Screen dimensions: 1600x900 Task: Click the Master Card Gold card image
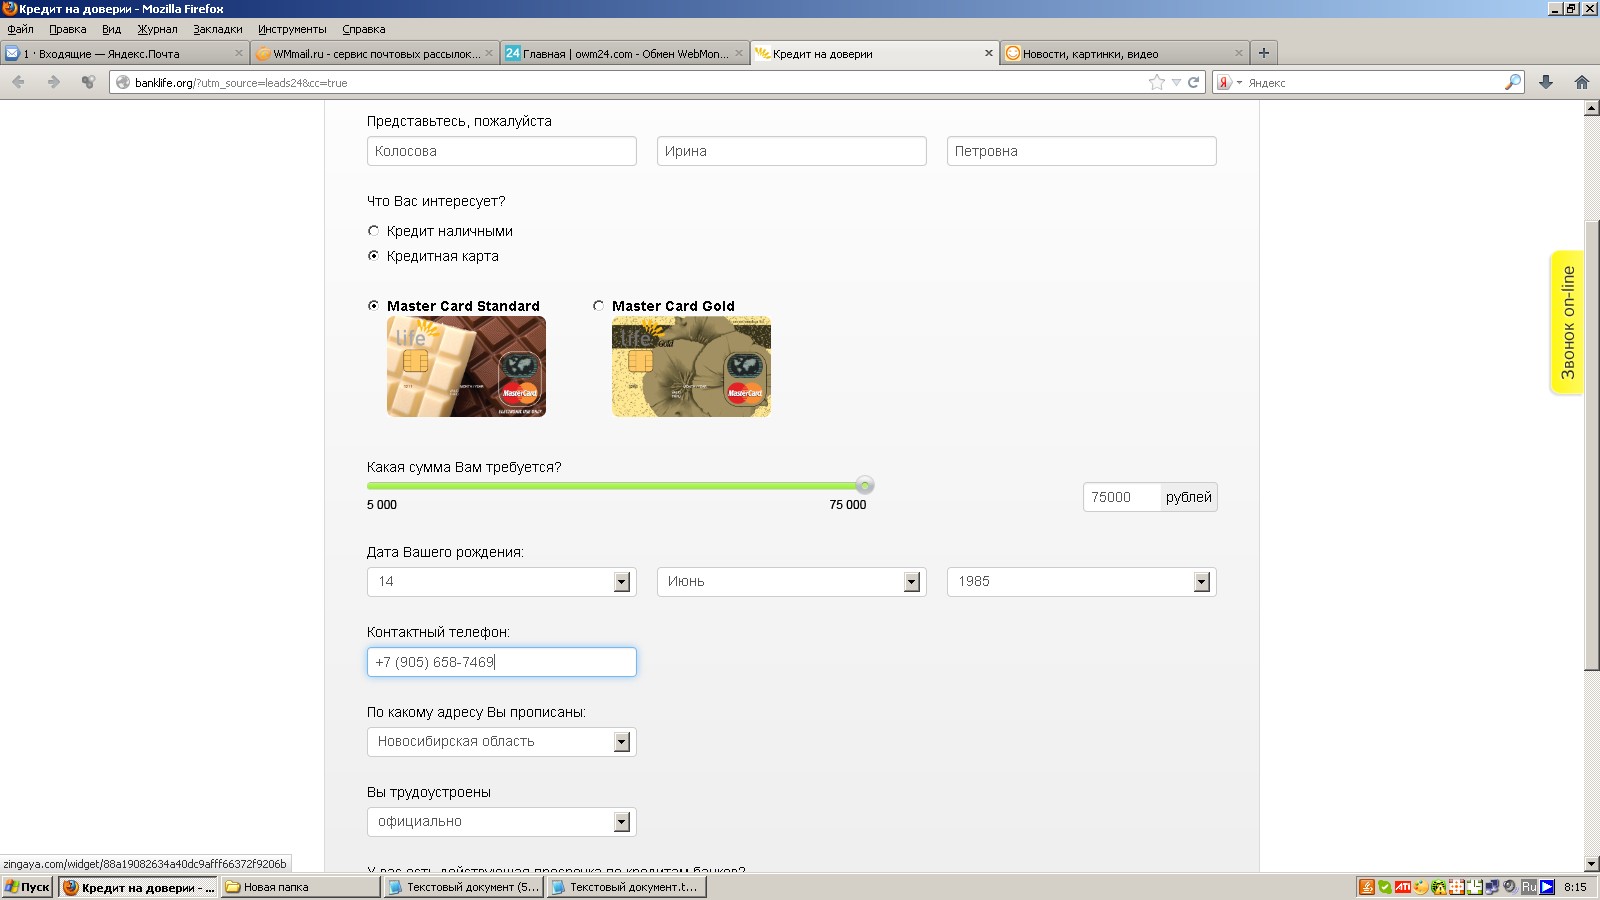pos(691,367)
